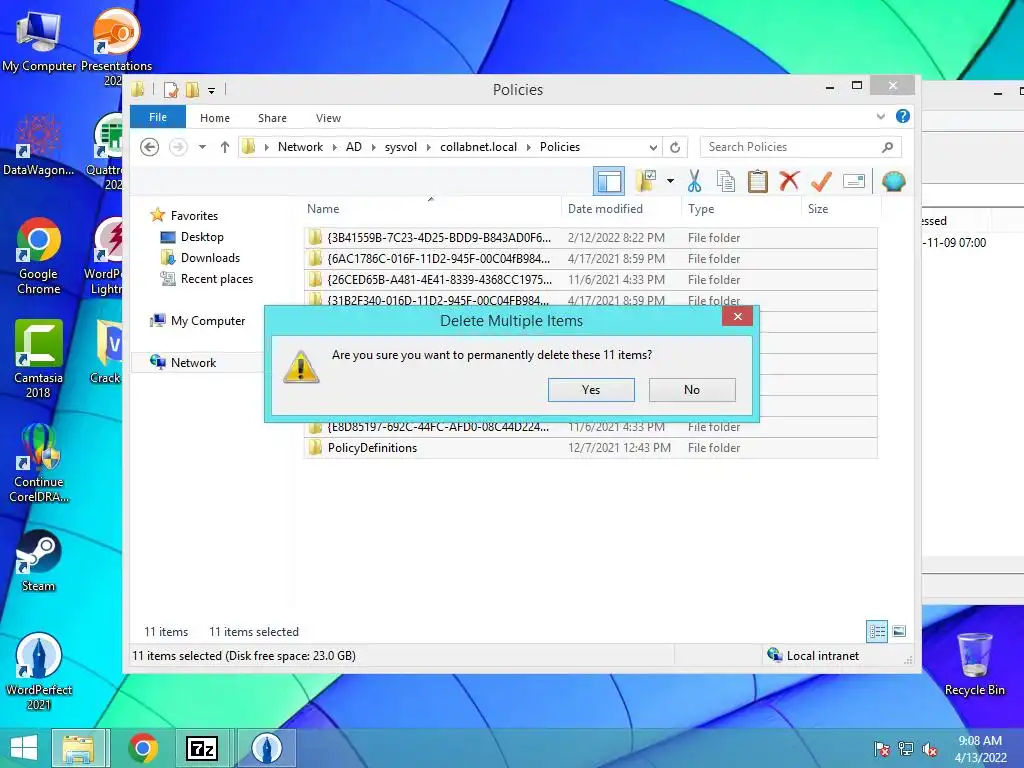Screen dimensions: 1024x768
Task: Click the muted volume tray icon
Action: click(x=930, y=750)
